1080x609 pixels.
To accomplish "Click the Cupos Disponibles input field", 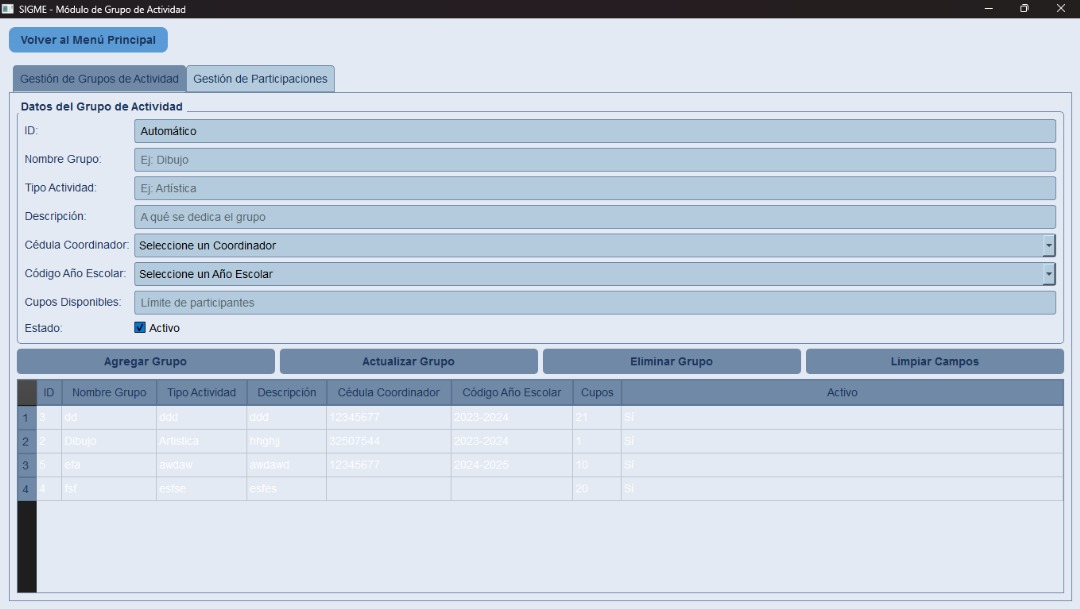I will click(x=594, y=302).
